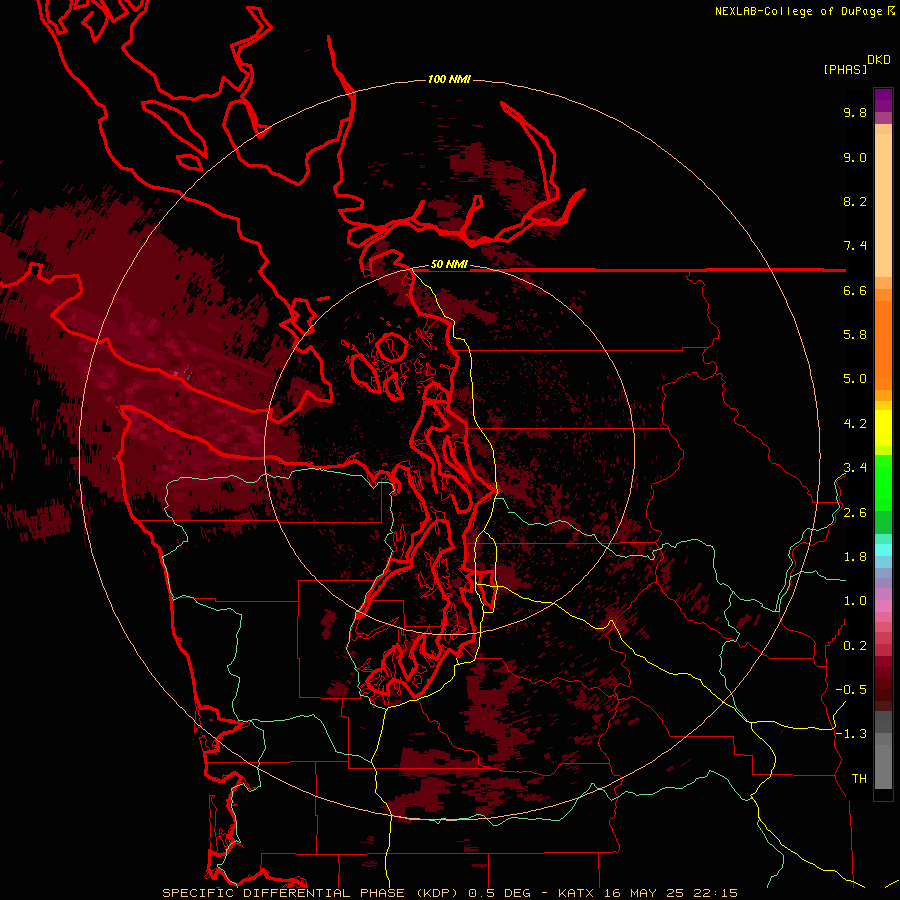900x900 pixels.
Task: Click the DKD label above the color scale
Action: [879, 60]
